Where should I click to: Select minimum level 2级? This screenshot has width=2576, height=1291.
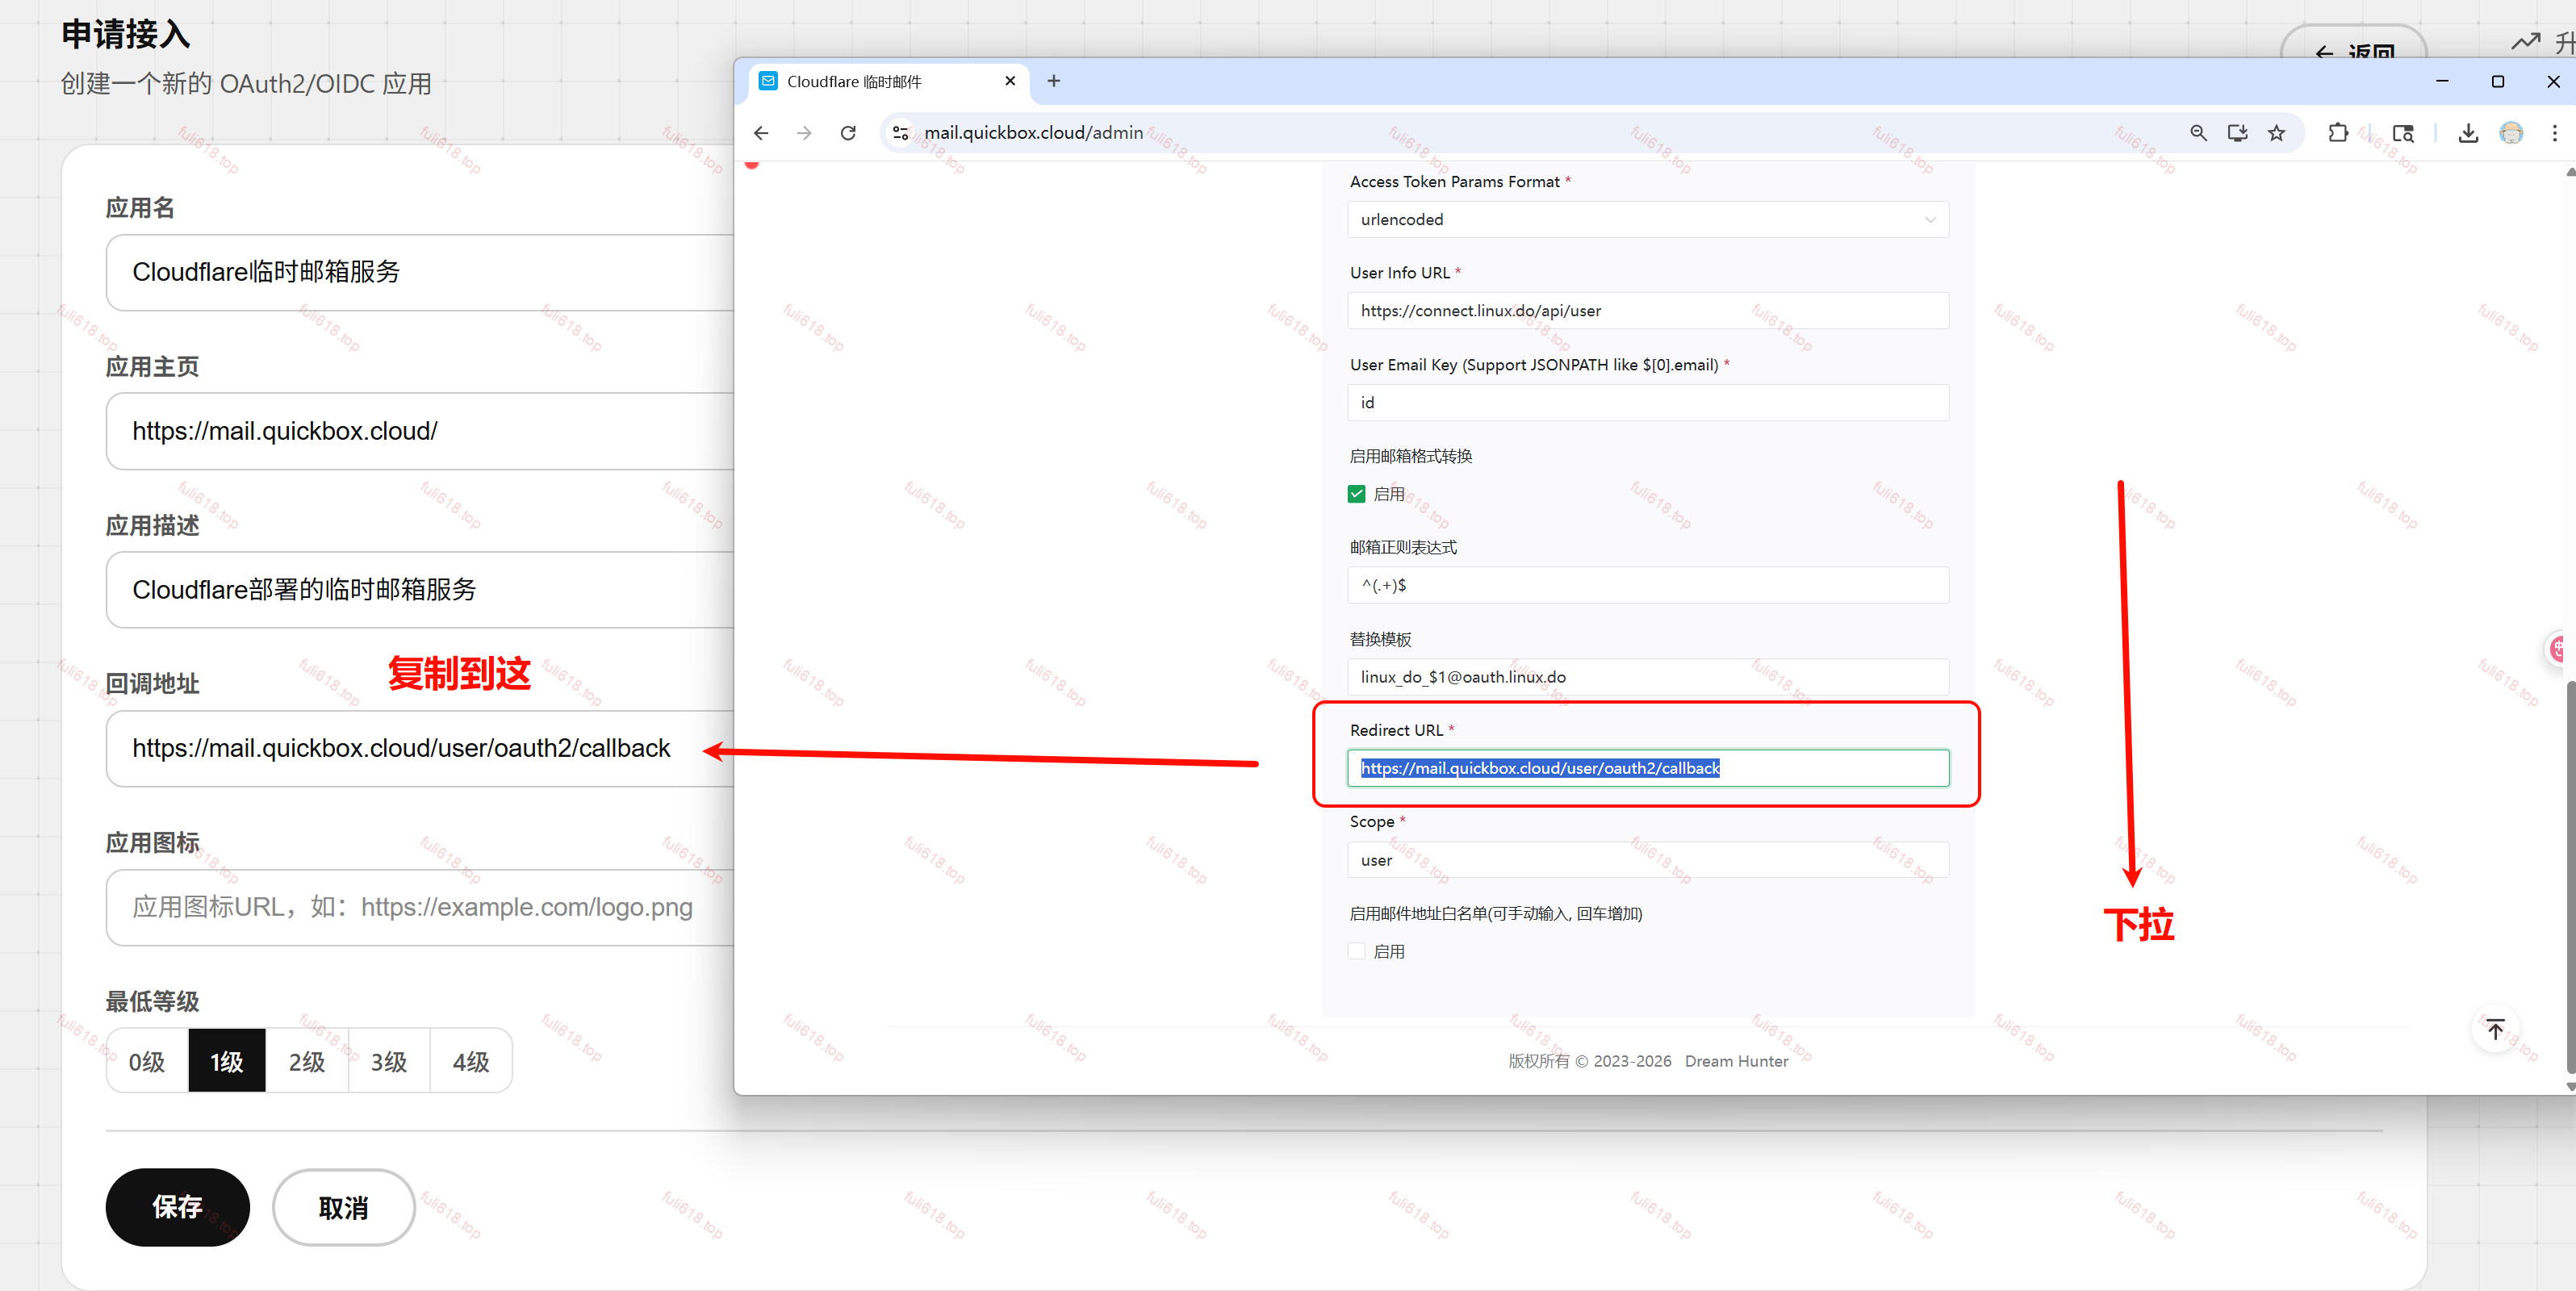pos(307,1061)
